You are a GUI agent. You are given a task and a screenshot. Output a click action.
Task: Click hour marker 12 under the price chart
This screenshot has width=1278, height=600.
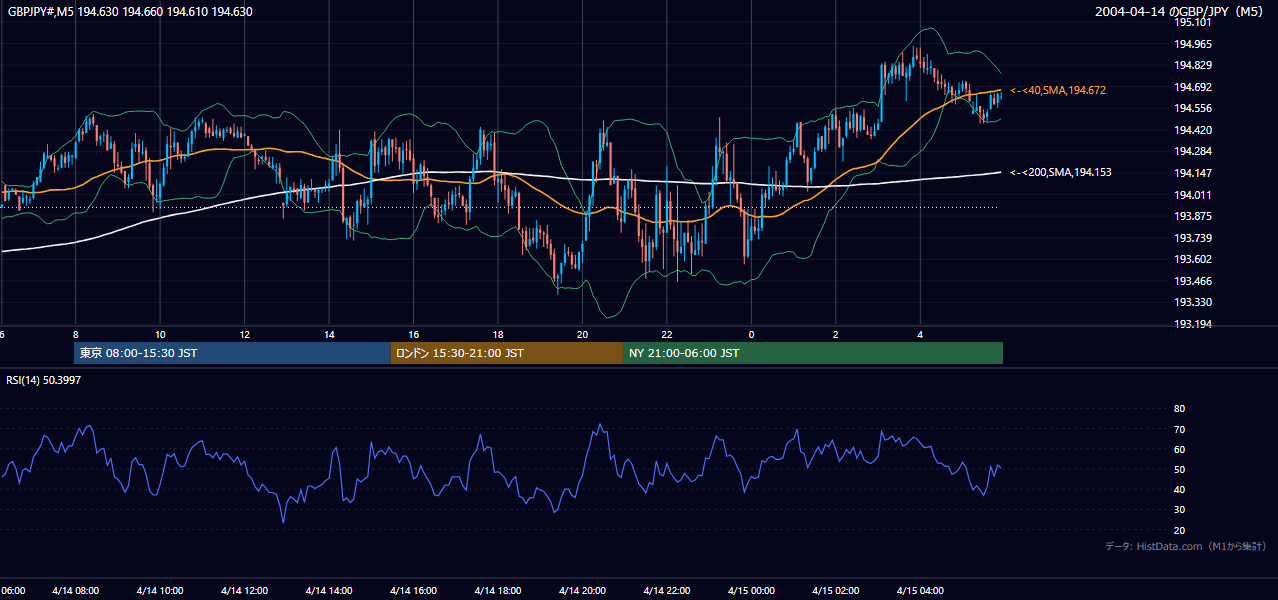(244, 335)
